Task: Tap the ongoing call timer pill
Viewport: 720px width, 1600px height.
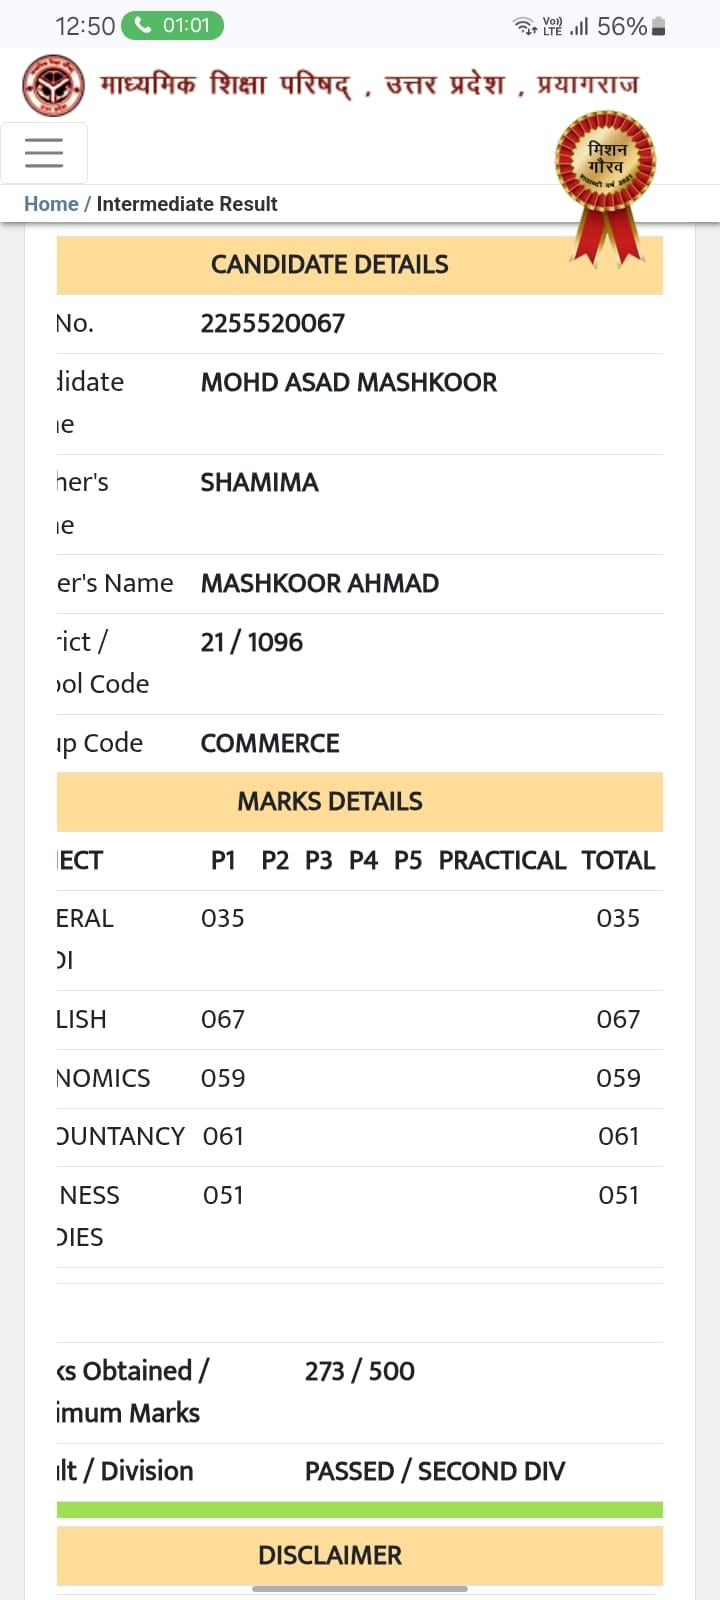Action: point(172,25)
